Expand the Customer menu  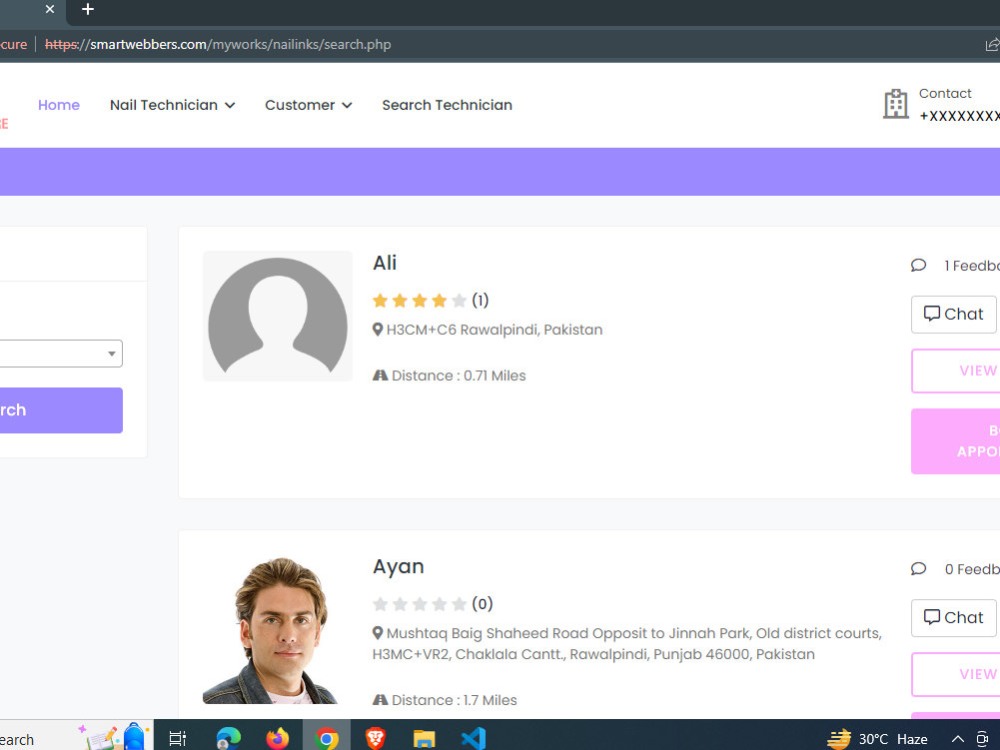coord(308,105)
